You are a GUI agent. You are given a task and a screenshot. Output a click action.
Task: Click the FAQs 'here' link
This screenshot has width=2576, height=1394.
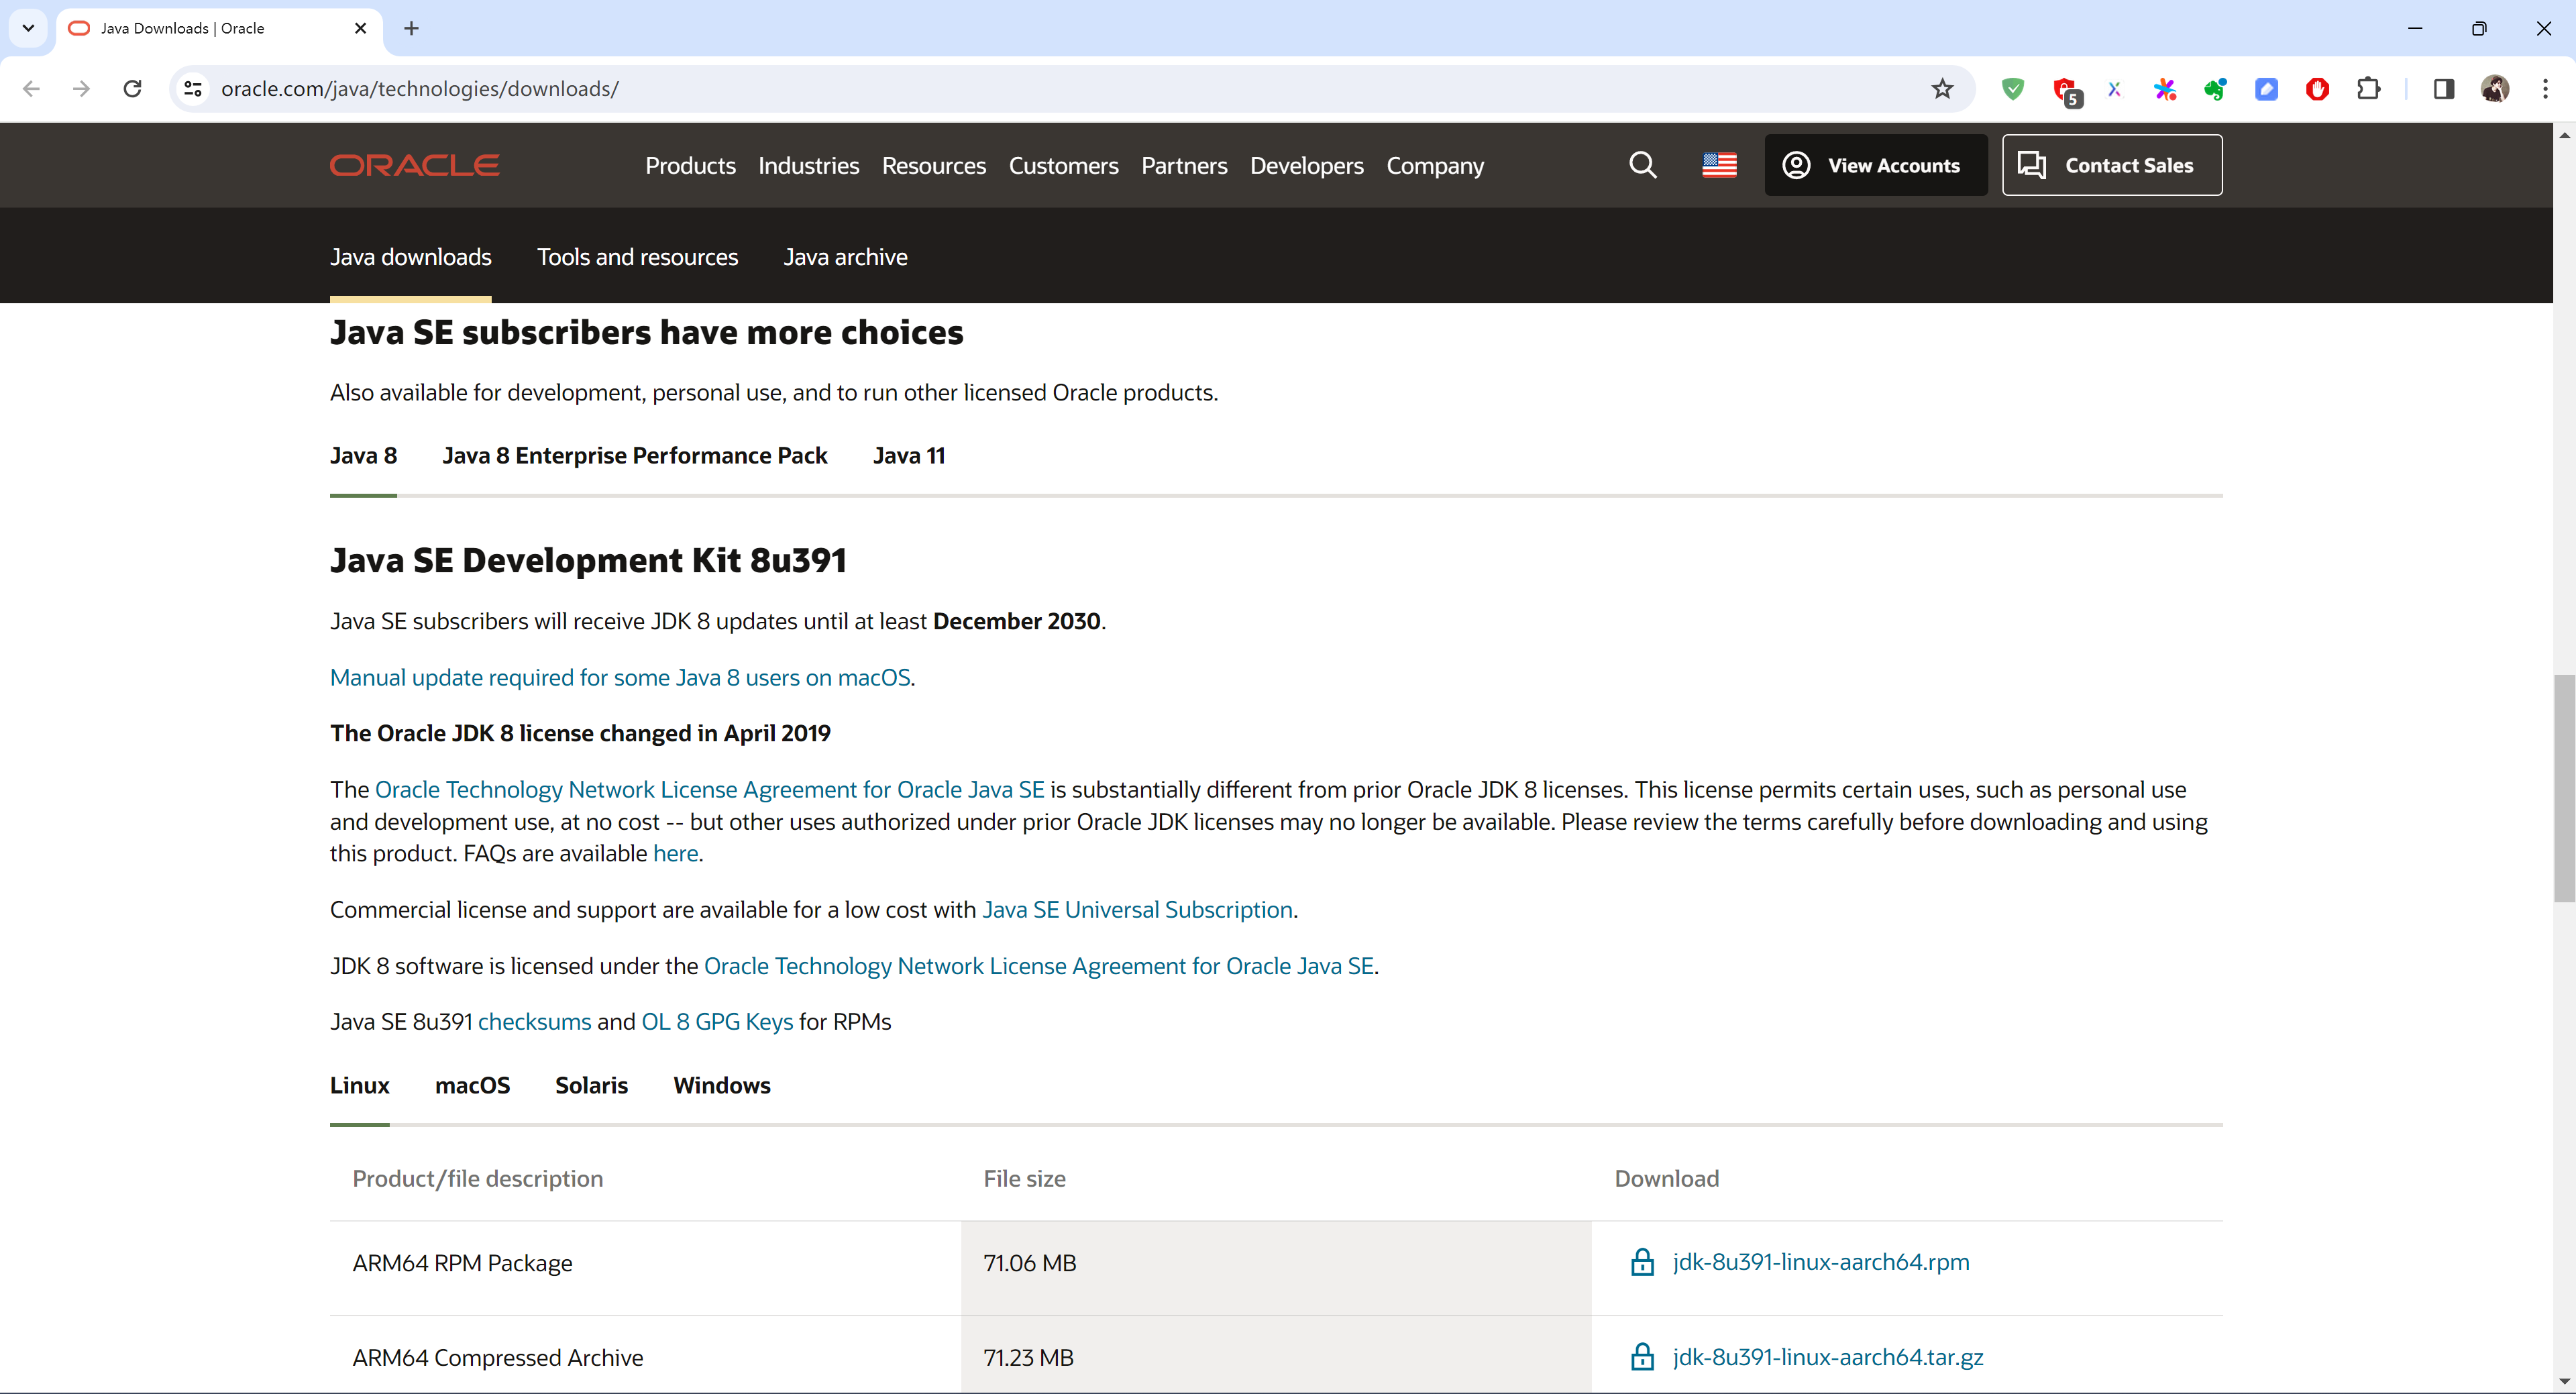pos(675,854)
